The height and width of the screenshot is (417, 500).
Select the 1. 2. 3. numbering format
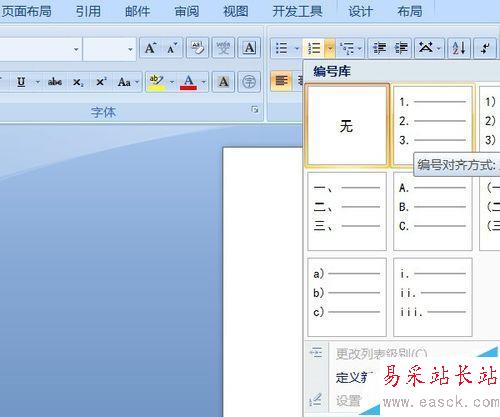(x=433, y=125)
